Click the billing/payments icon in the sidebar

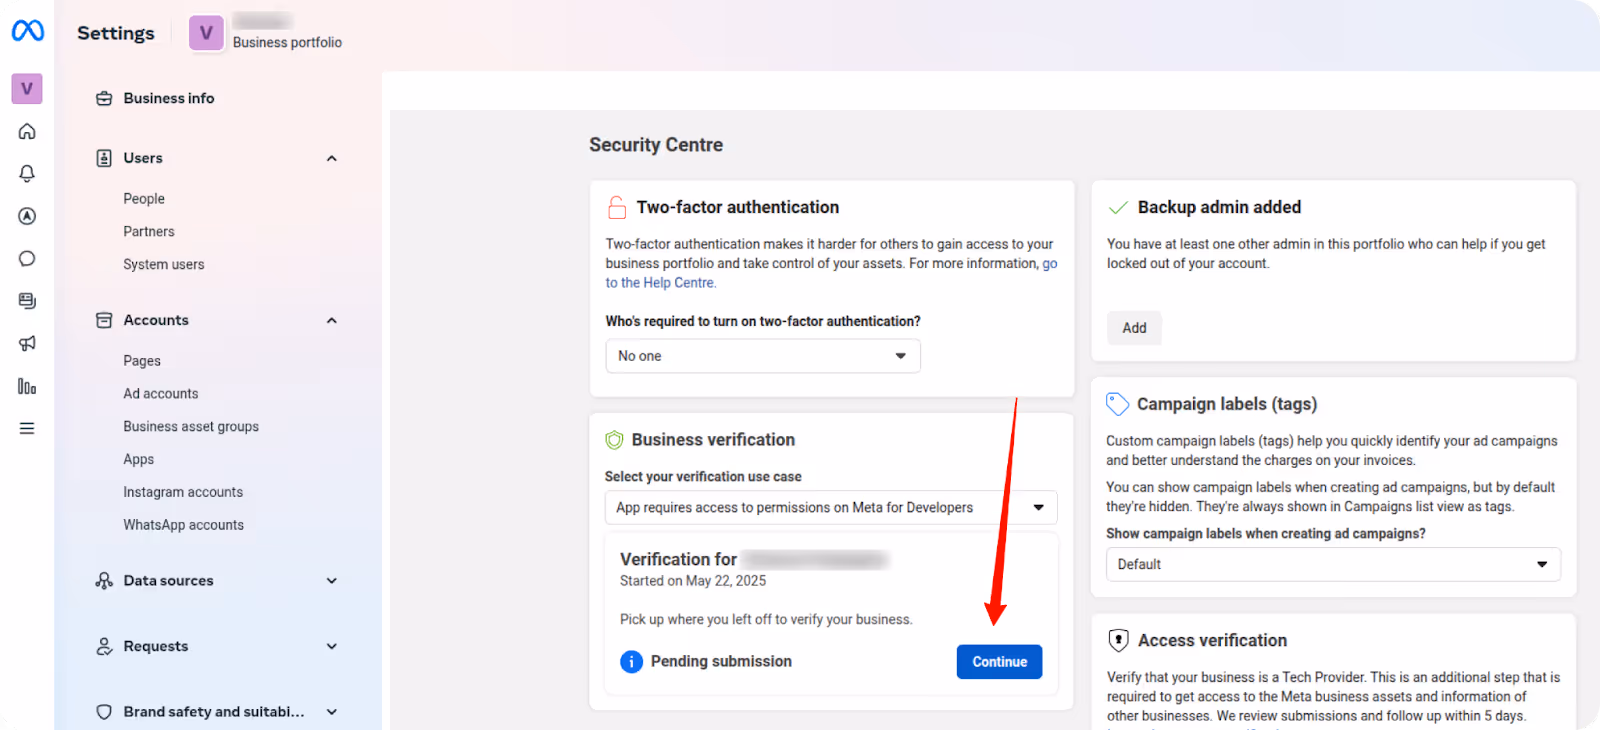pos(26,300)
